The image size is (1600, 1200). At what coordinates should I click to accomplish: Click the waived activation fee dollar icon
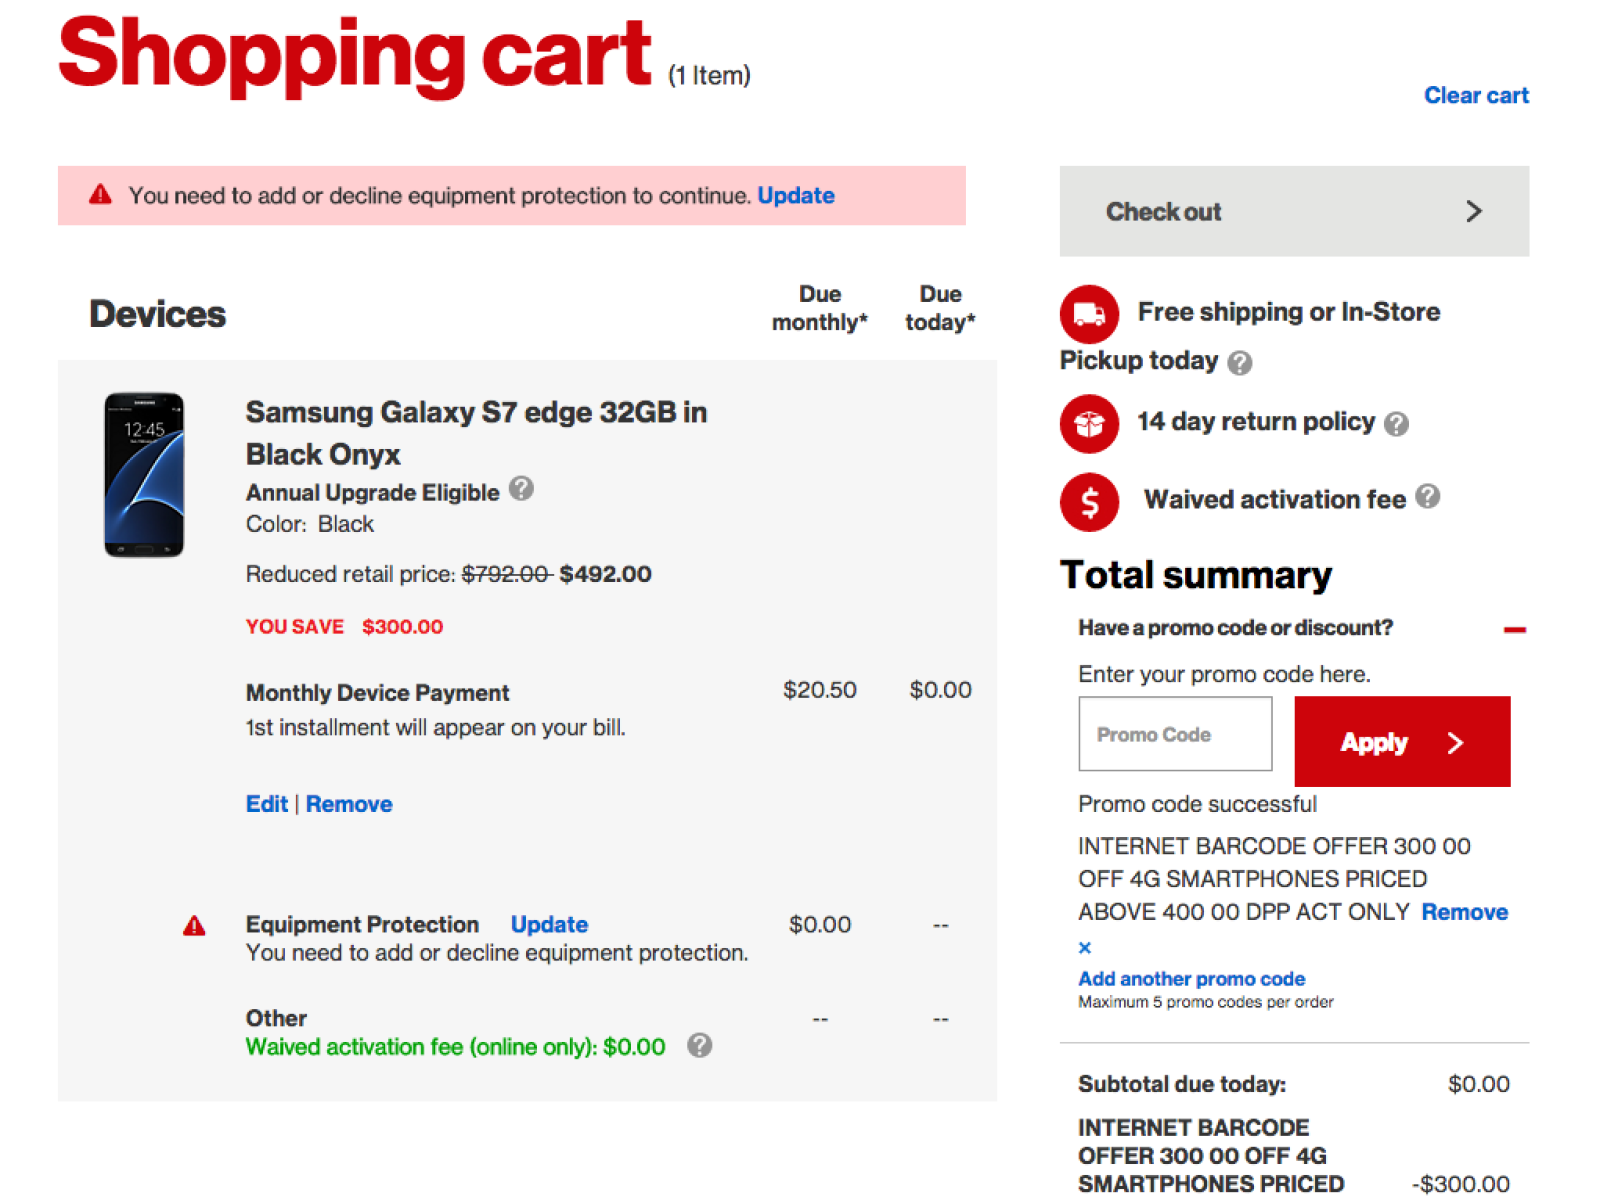click(x=1089, y=502)
